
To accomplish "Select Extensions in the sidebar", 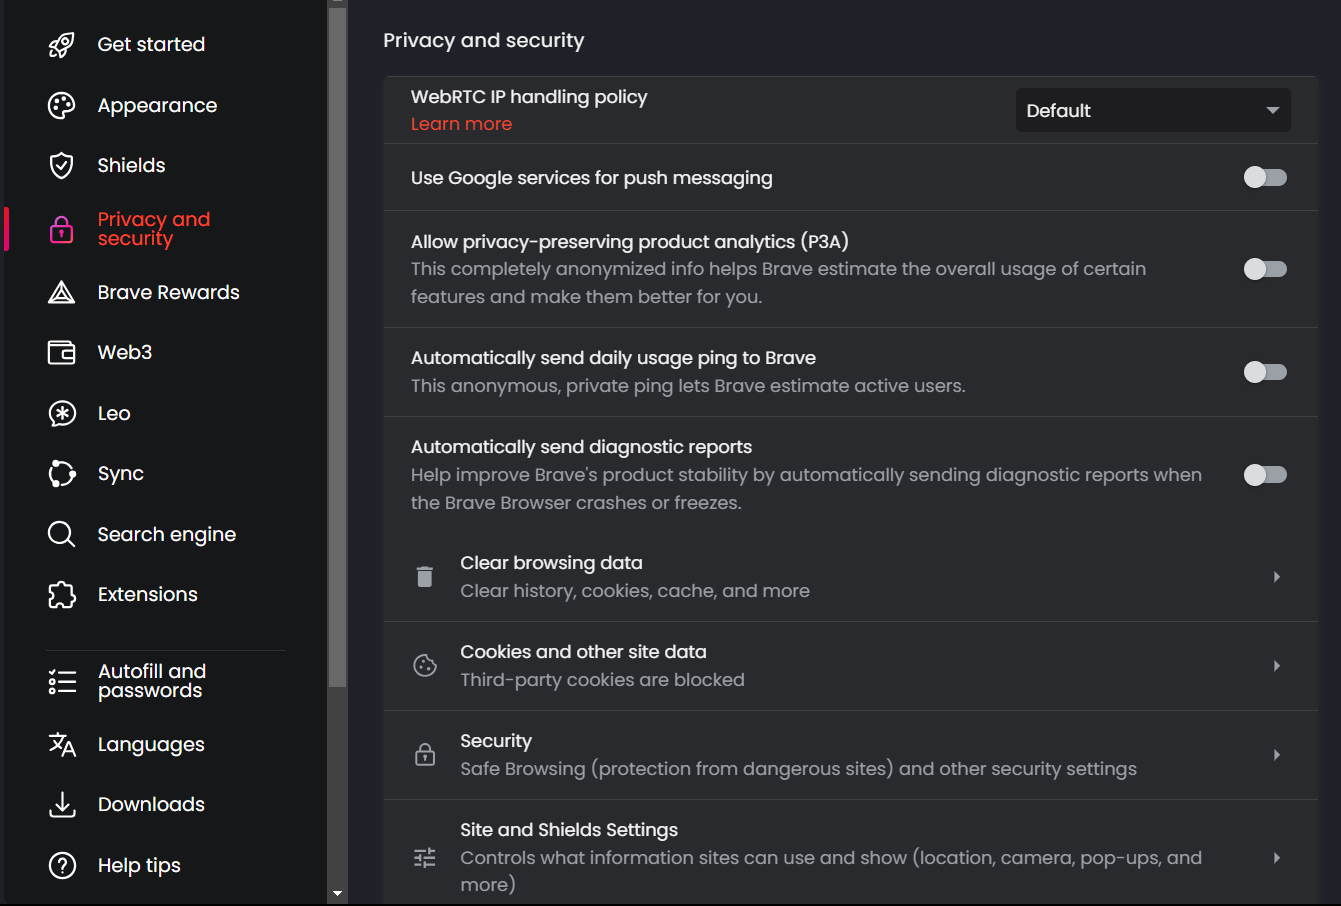I will pos(147,595).
